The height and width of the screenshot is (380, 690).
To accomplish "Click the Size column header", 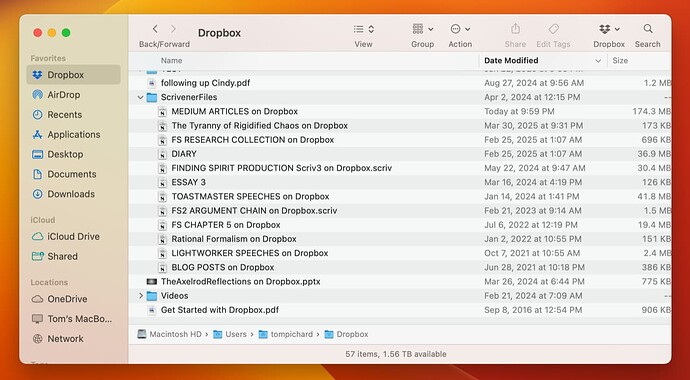I will [x=620, y=61].
